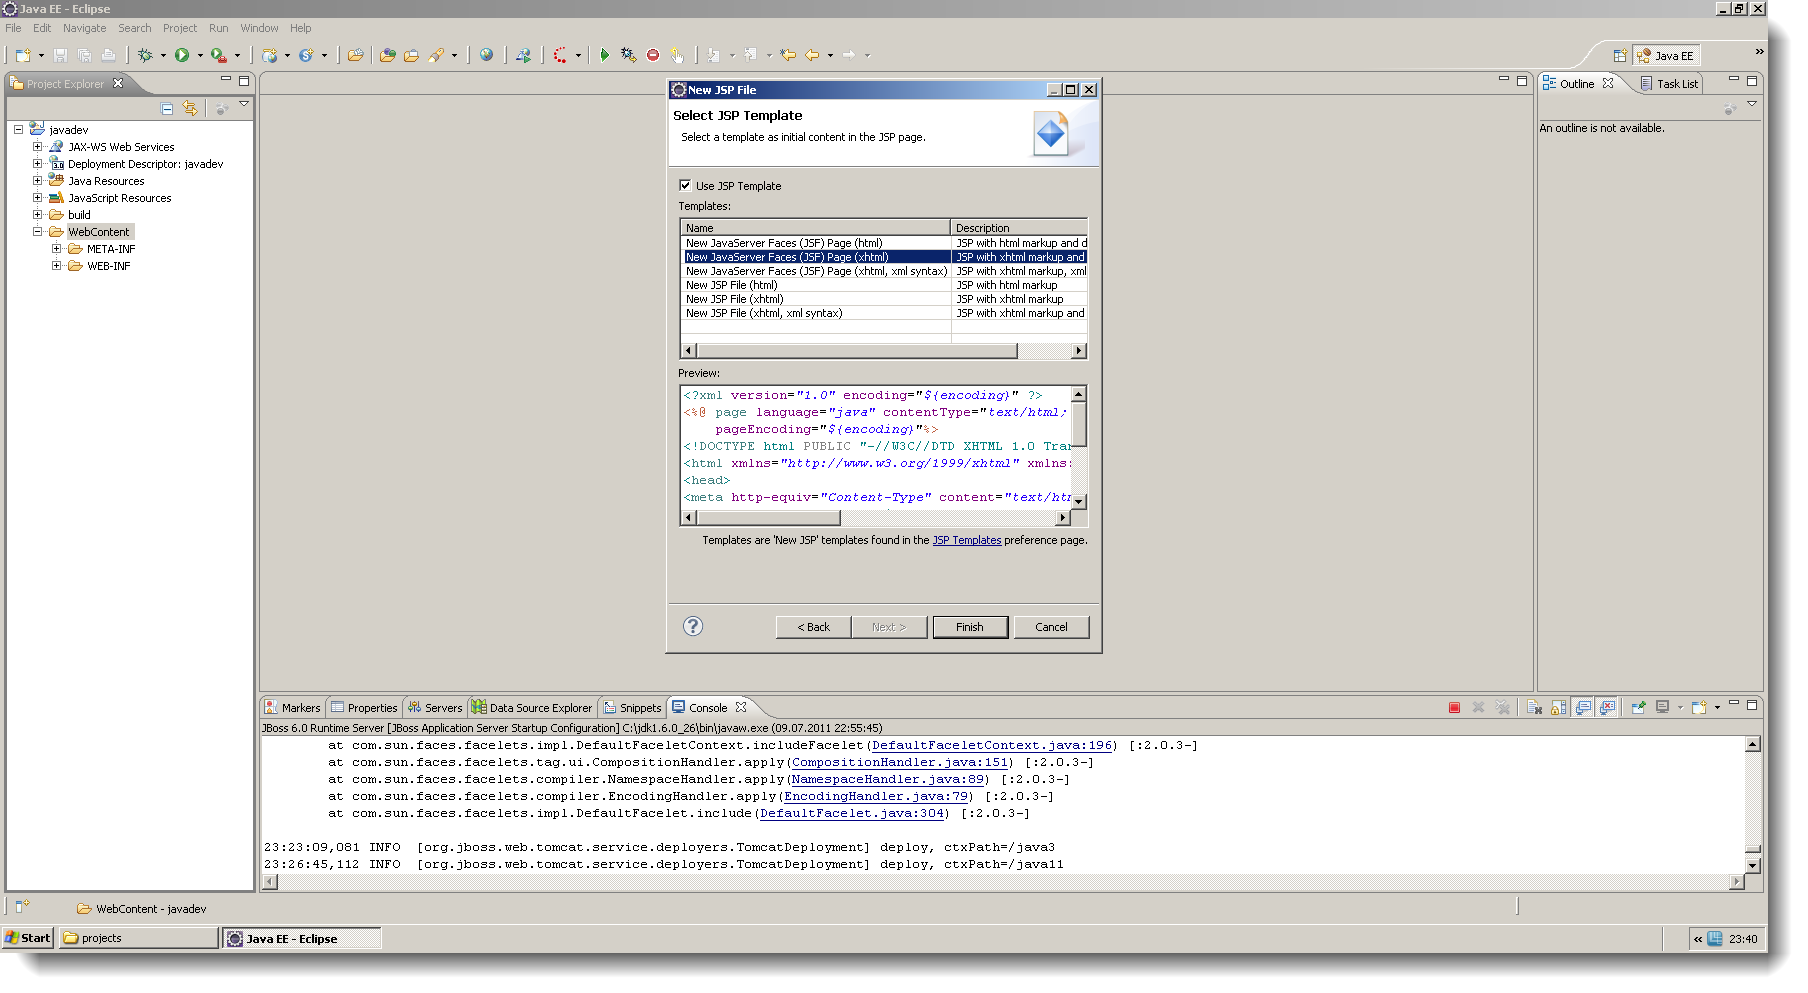Expand the build folder node
1808x993 pixels.
(37, 215)
